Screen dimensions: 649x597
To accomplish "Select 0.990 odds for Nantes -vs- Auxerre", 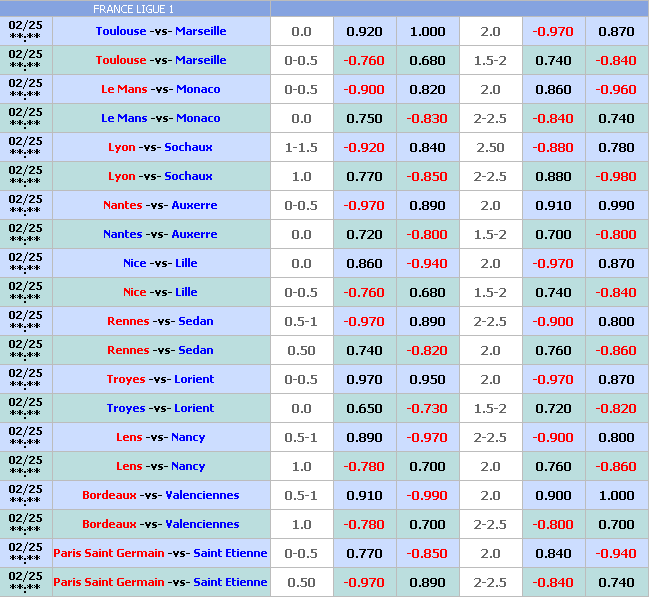I will tap(616, 205).
